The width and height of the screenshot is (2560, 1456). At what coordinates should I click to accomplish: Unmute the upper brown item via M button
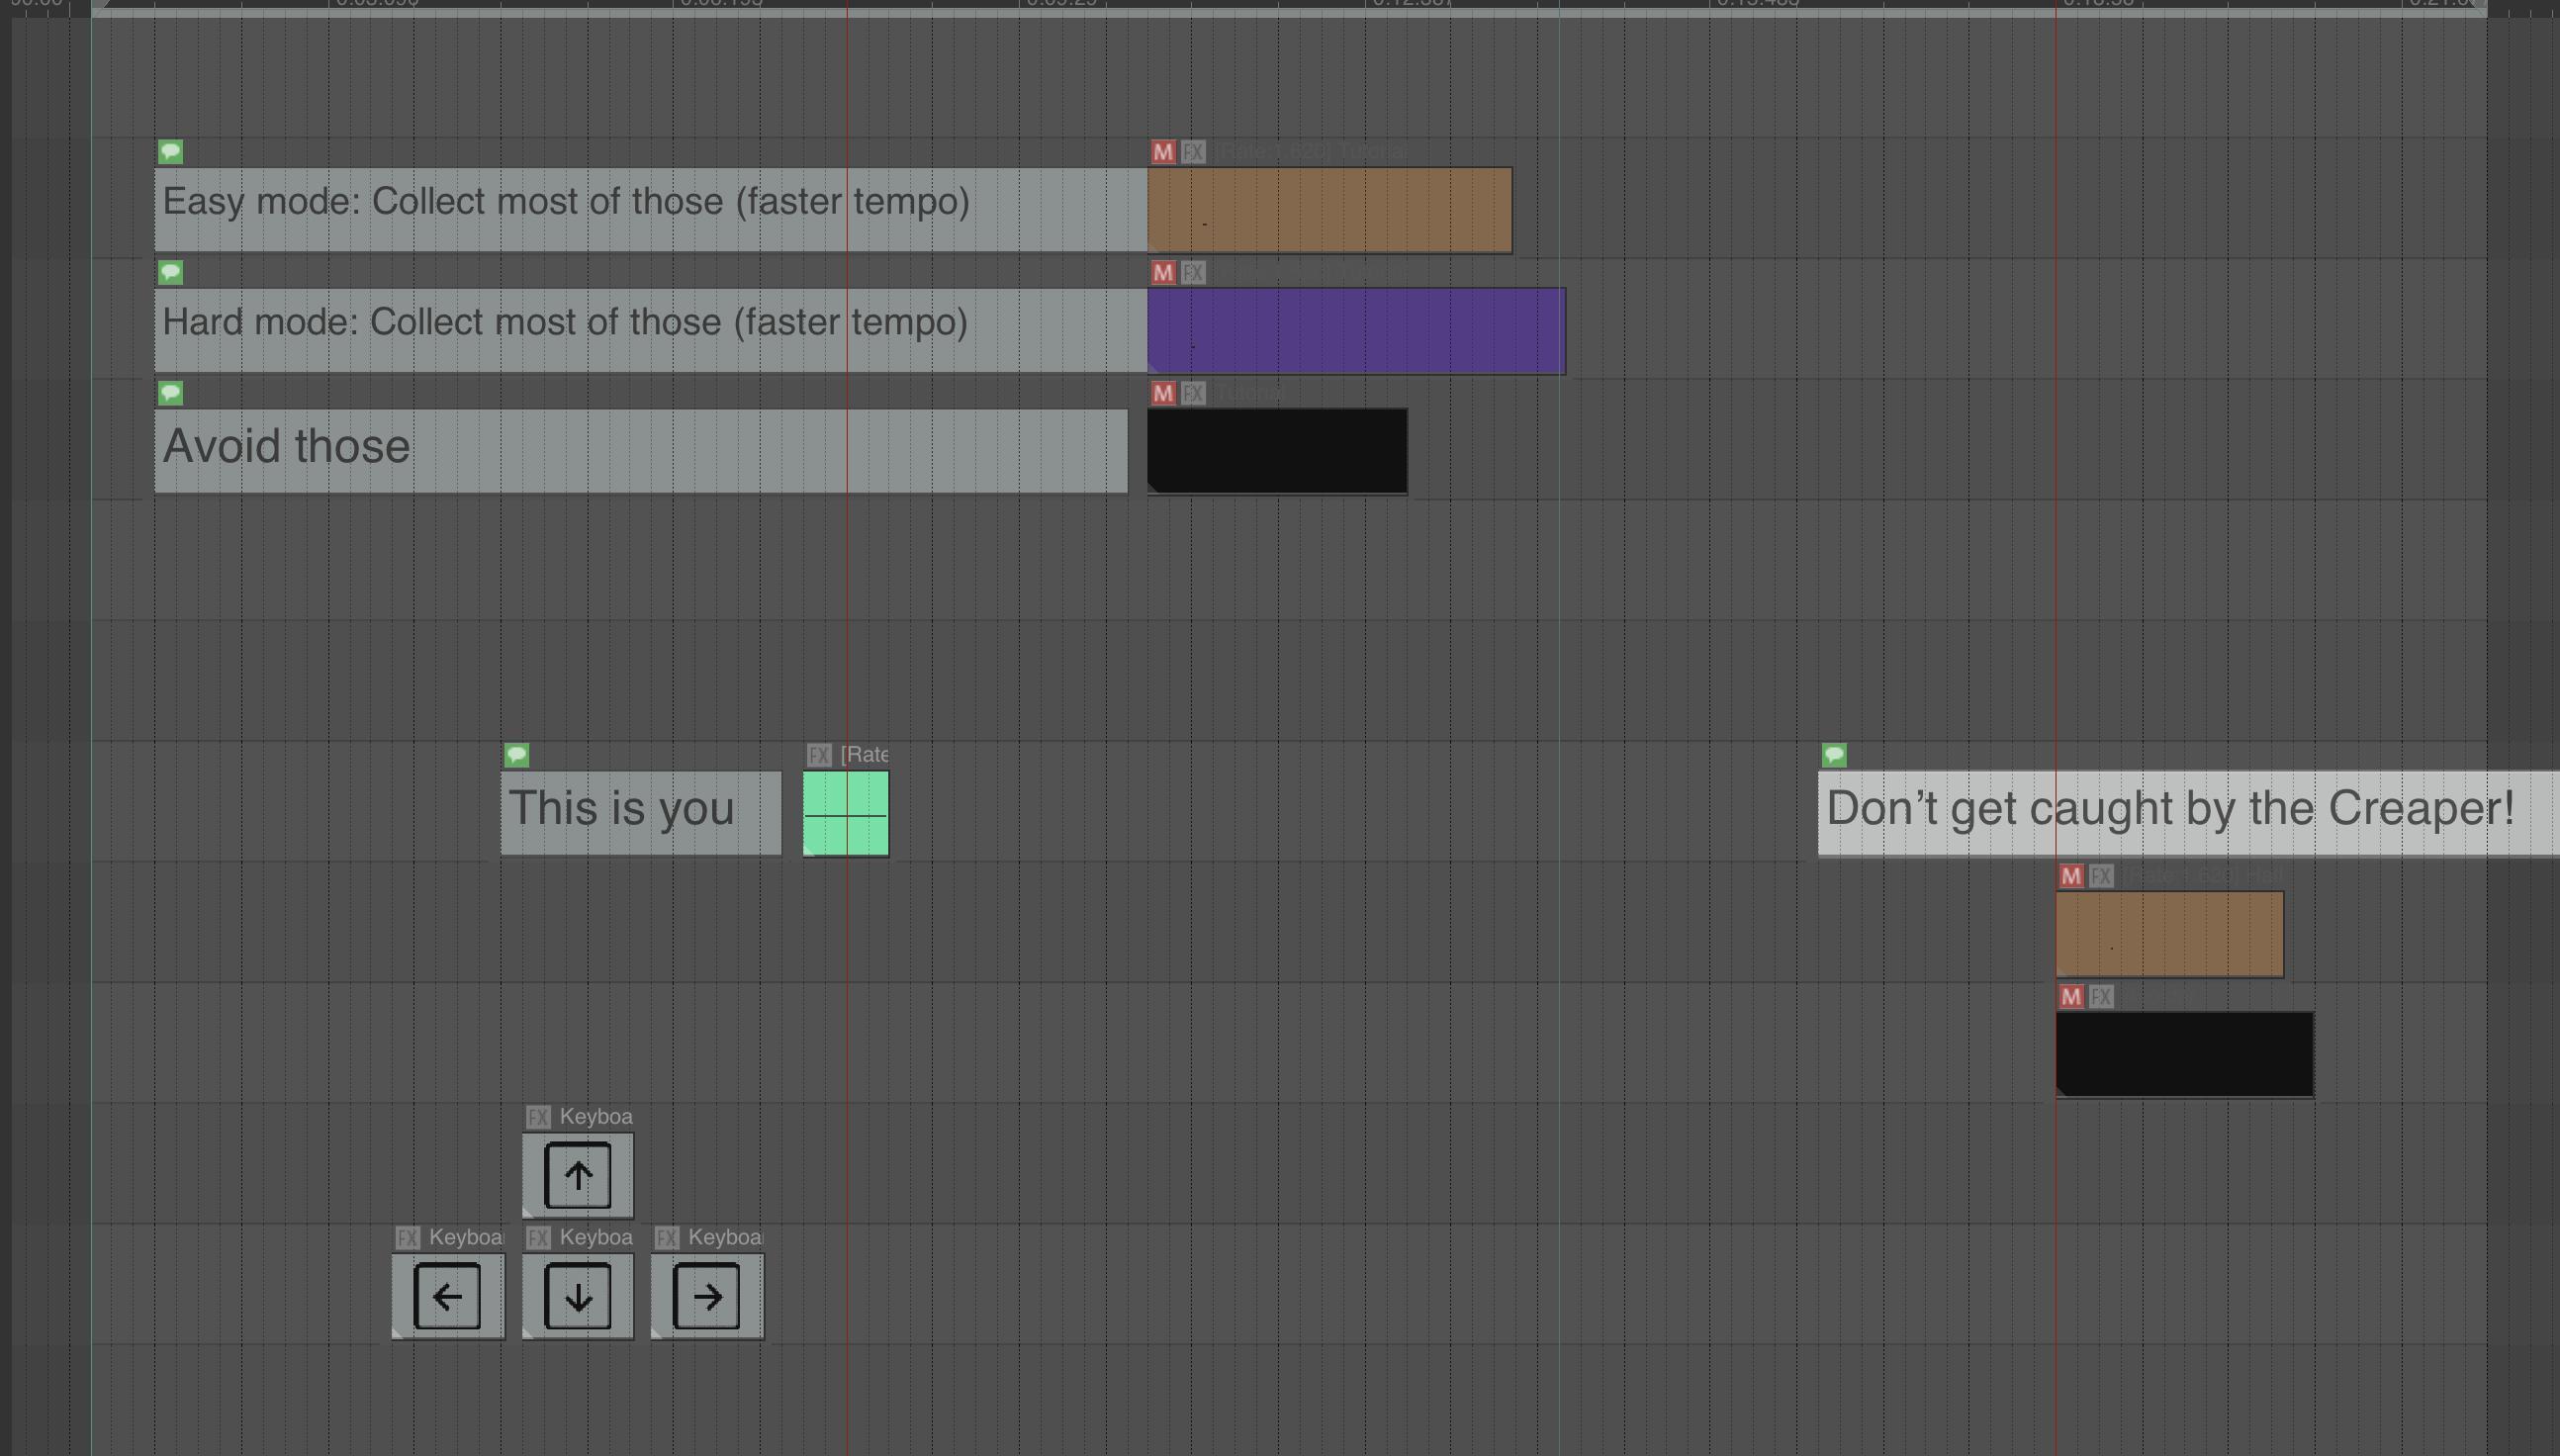1162,152
